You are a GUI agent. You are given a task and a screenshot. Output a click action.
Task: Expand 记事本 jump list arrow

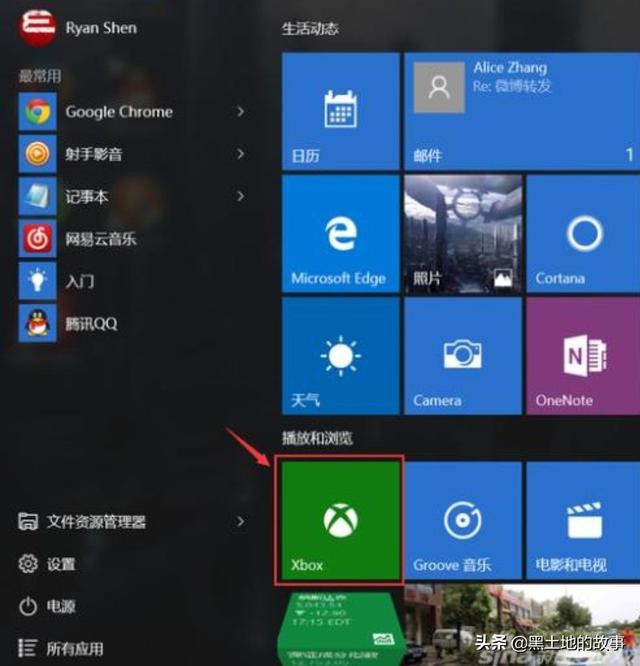tap(240, 196)
